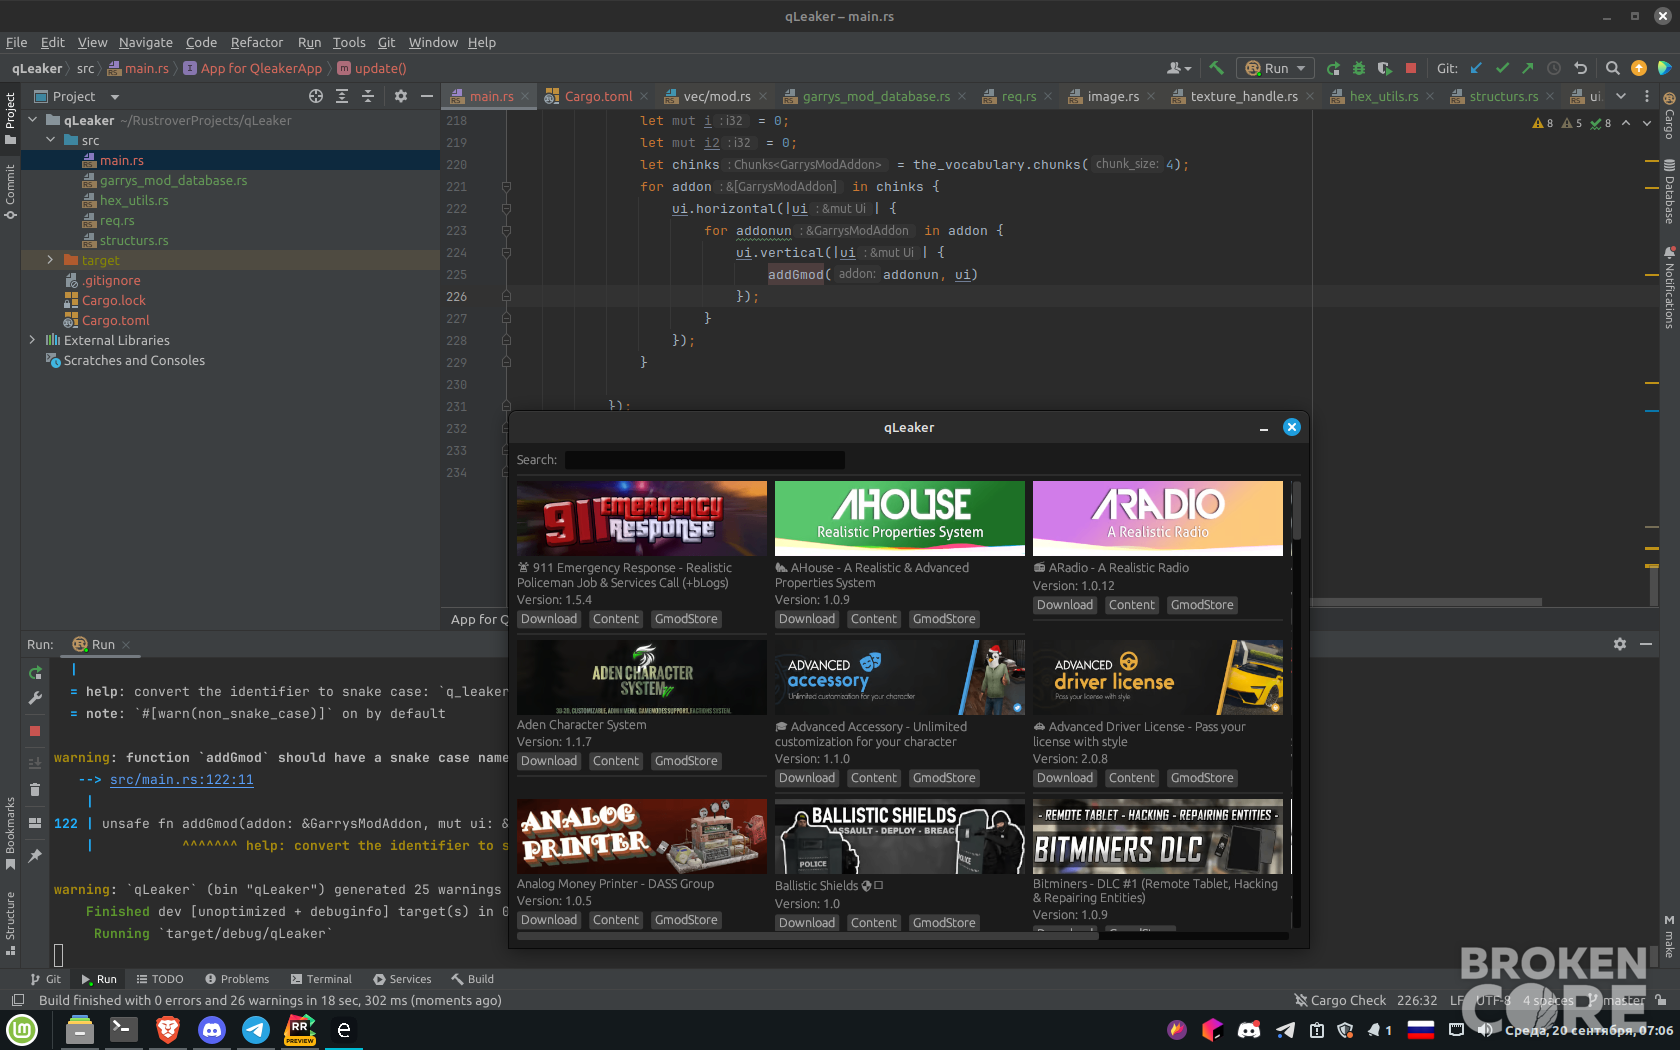Image resolution: width=1680 pixels, height=1050 pixels.
Task: Expand the target folder in tree
Action: [50, 260]
